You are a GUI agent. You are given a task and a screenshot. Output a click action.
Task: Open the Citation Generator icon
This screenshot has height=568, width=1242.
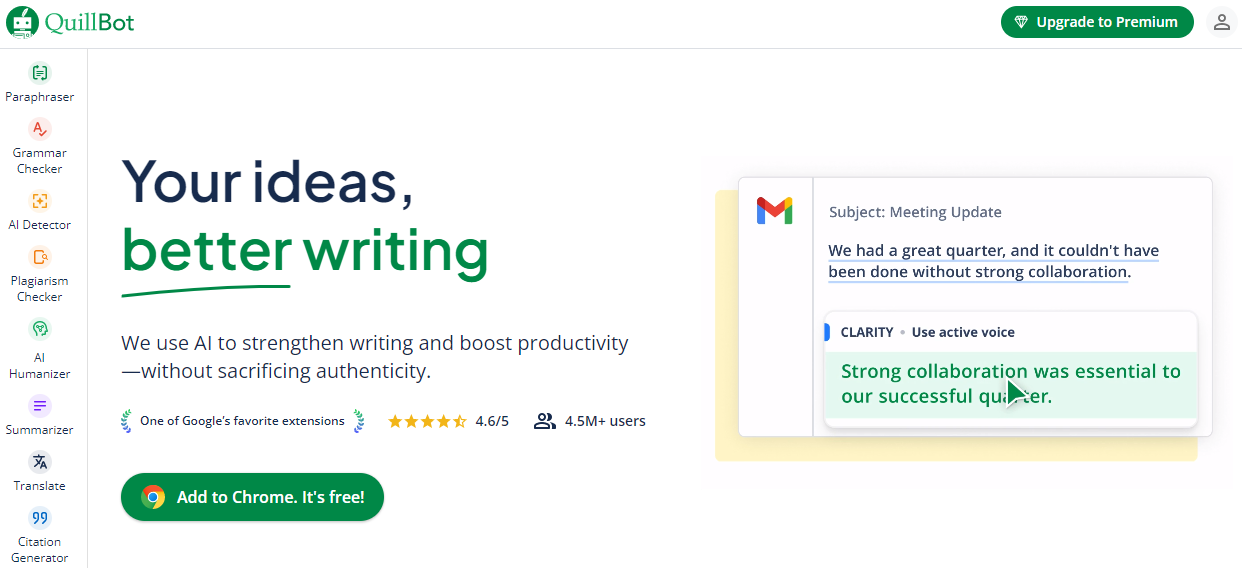pos(40,518)
